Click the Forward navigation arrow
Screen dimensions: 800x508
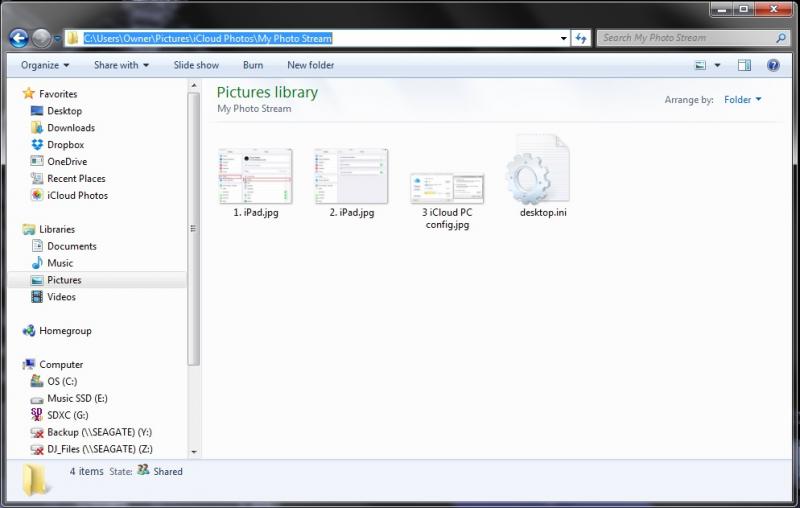pyautogui.click(x=41, y=38)
